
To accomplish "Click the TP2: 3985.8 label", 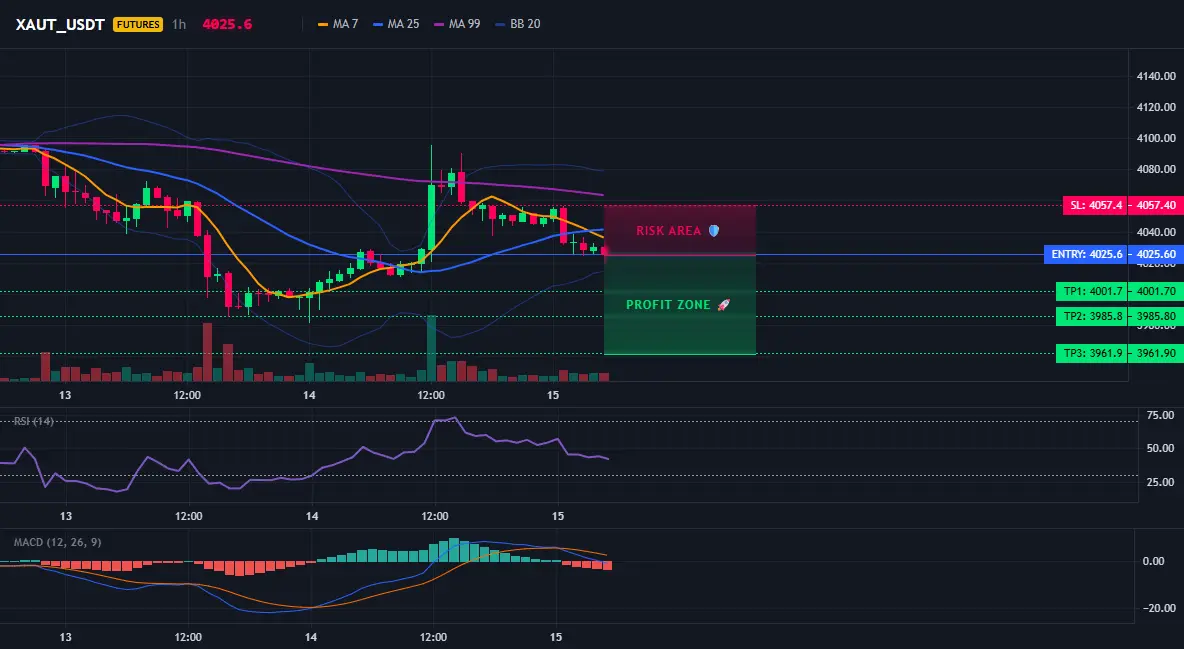I will [x=1092, y=317].
